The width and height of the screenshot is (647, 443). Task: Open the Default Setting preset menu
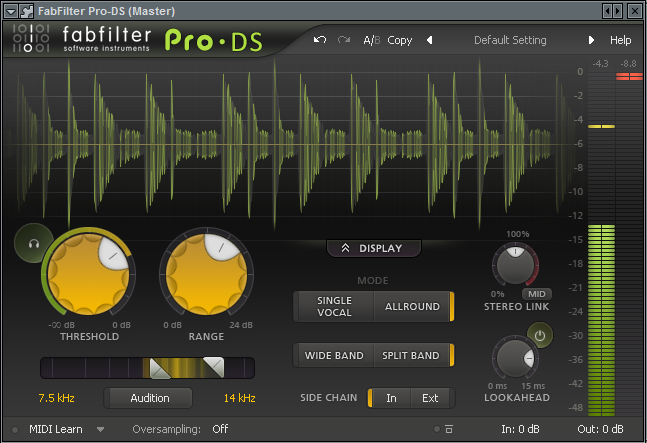click(510, 40)
